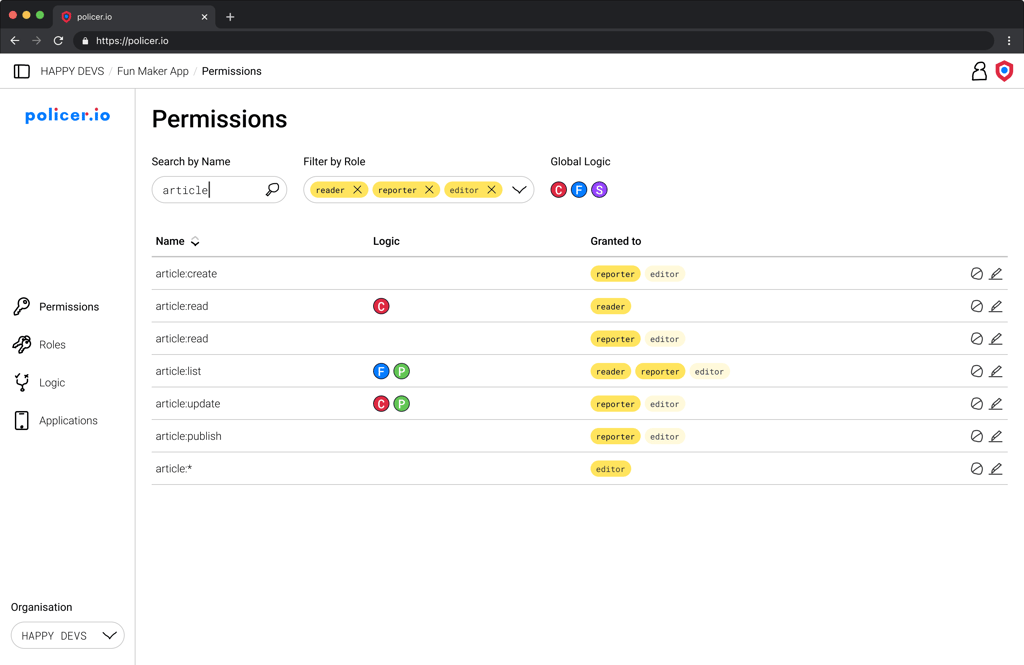Click the policer shield icon in the header
The height and width of the screenshot is (665, 1024).
(x=1004, y=71)
